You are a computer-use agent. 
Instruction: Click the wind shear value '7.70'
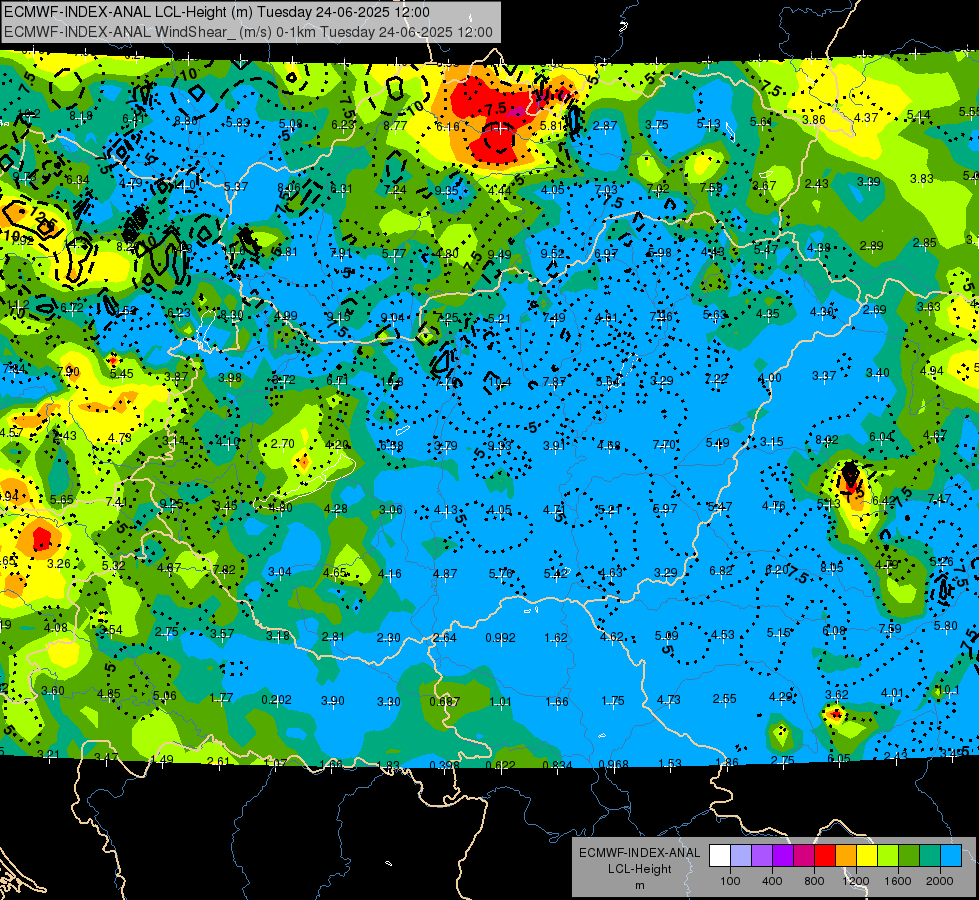click(x=664, y=444)
